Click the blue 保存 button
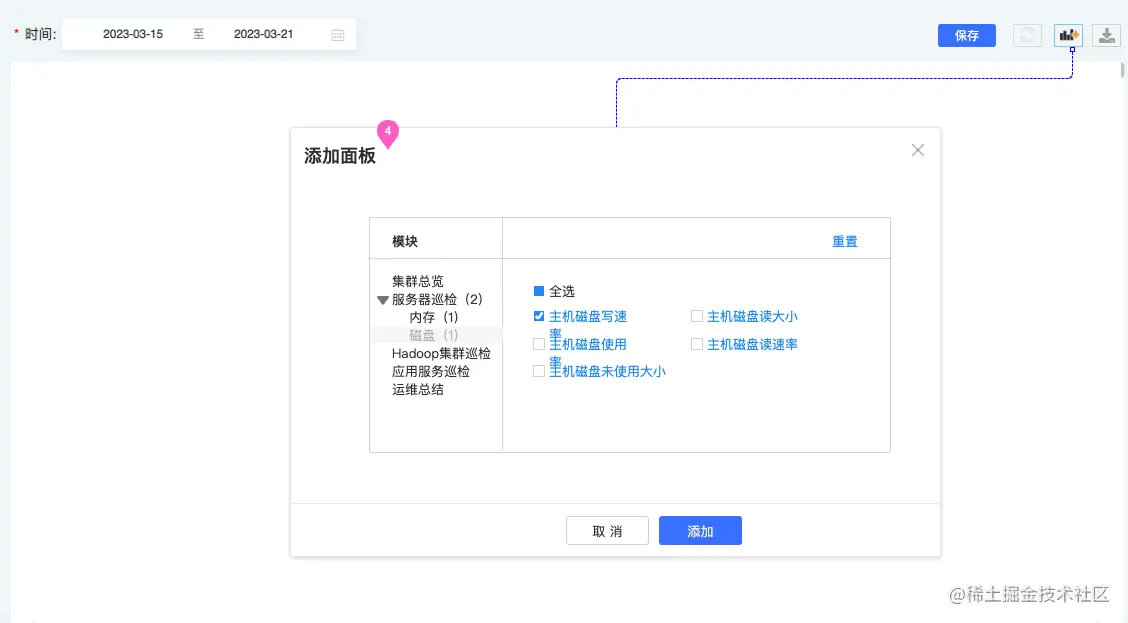This screenshot has height=623, width=1128. (966, 35)
